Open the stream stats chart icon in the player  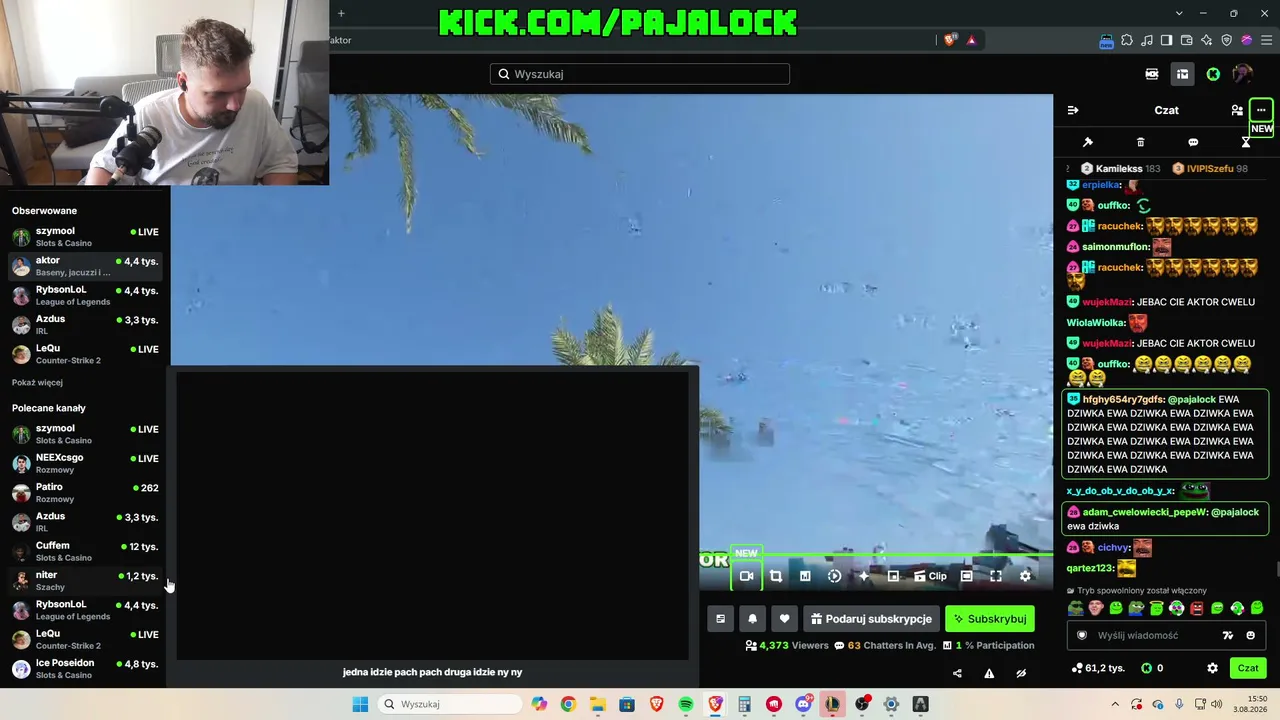805,576
